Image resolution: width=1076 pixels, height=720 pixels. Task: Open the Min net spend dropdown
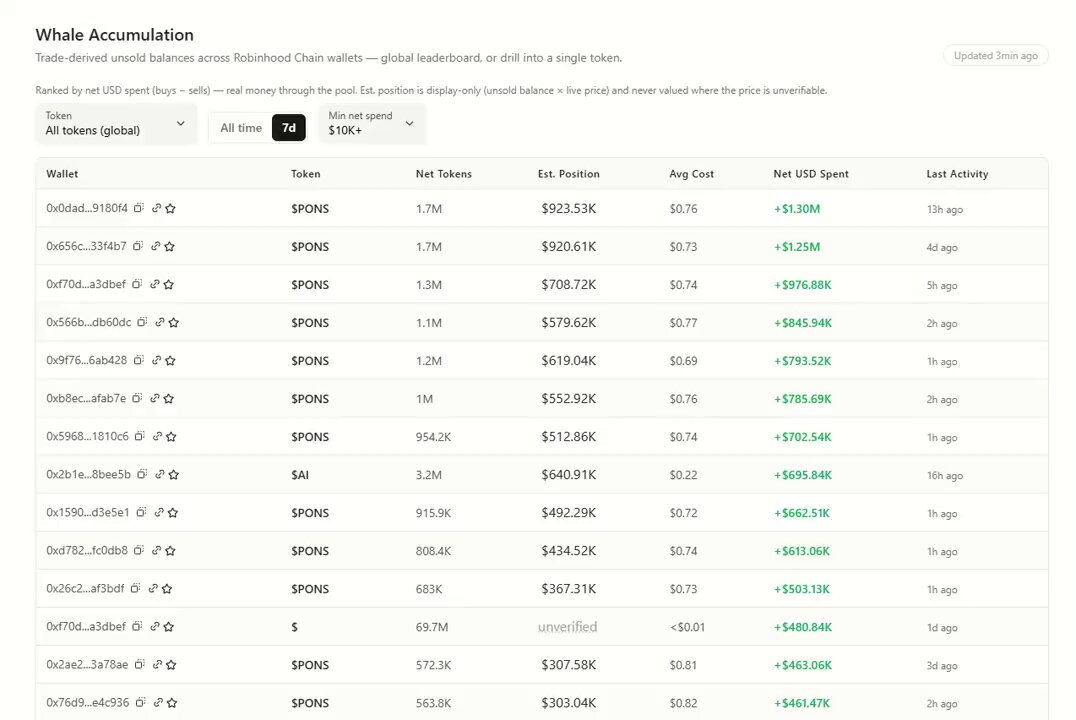pos(372,124)
